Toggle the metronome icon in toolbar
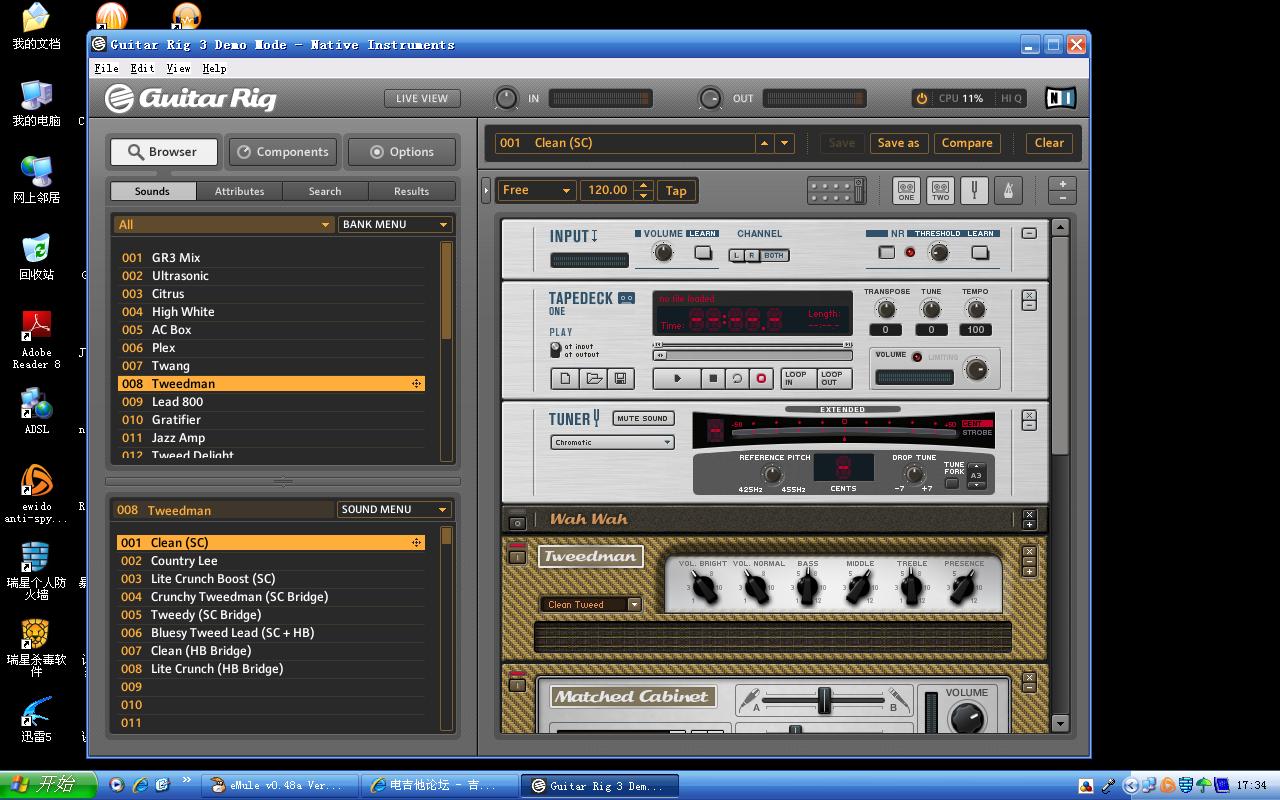The height and width of the screenshot is (800, 1280). point(1008,190)
